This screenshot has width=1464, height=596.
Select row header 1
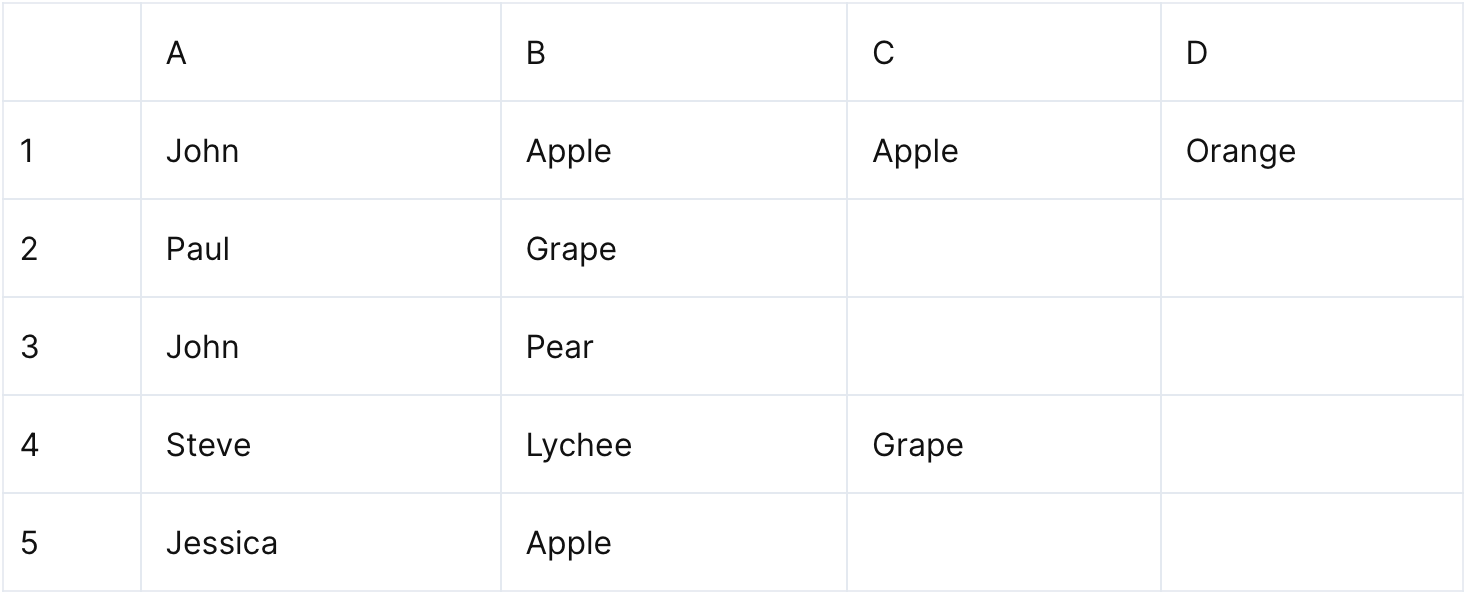click(71, 151)
